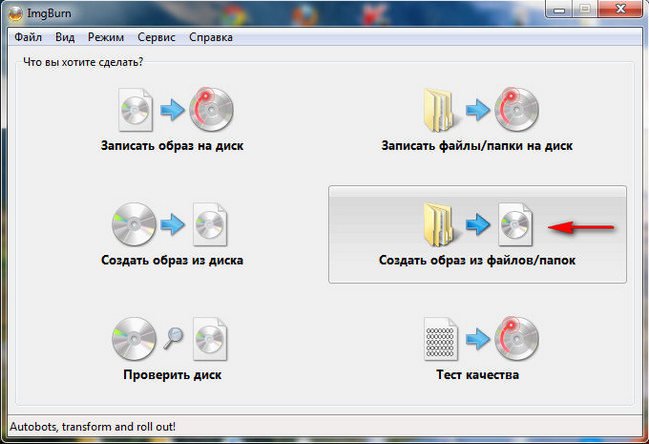Image resolution: width=649 pixels, height=444 pixels.
Task: Click blue arrow icon above Записать образ на диск
Action: point(172,110)
